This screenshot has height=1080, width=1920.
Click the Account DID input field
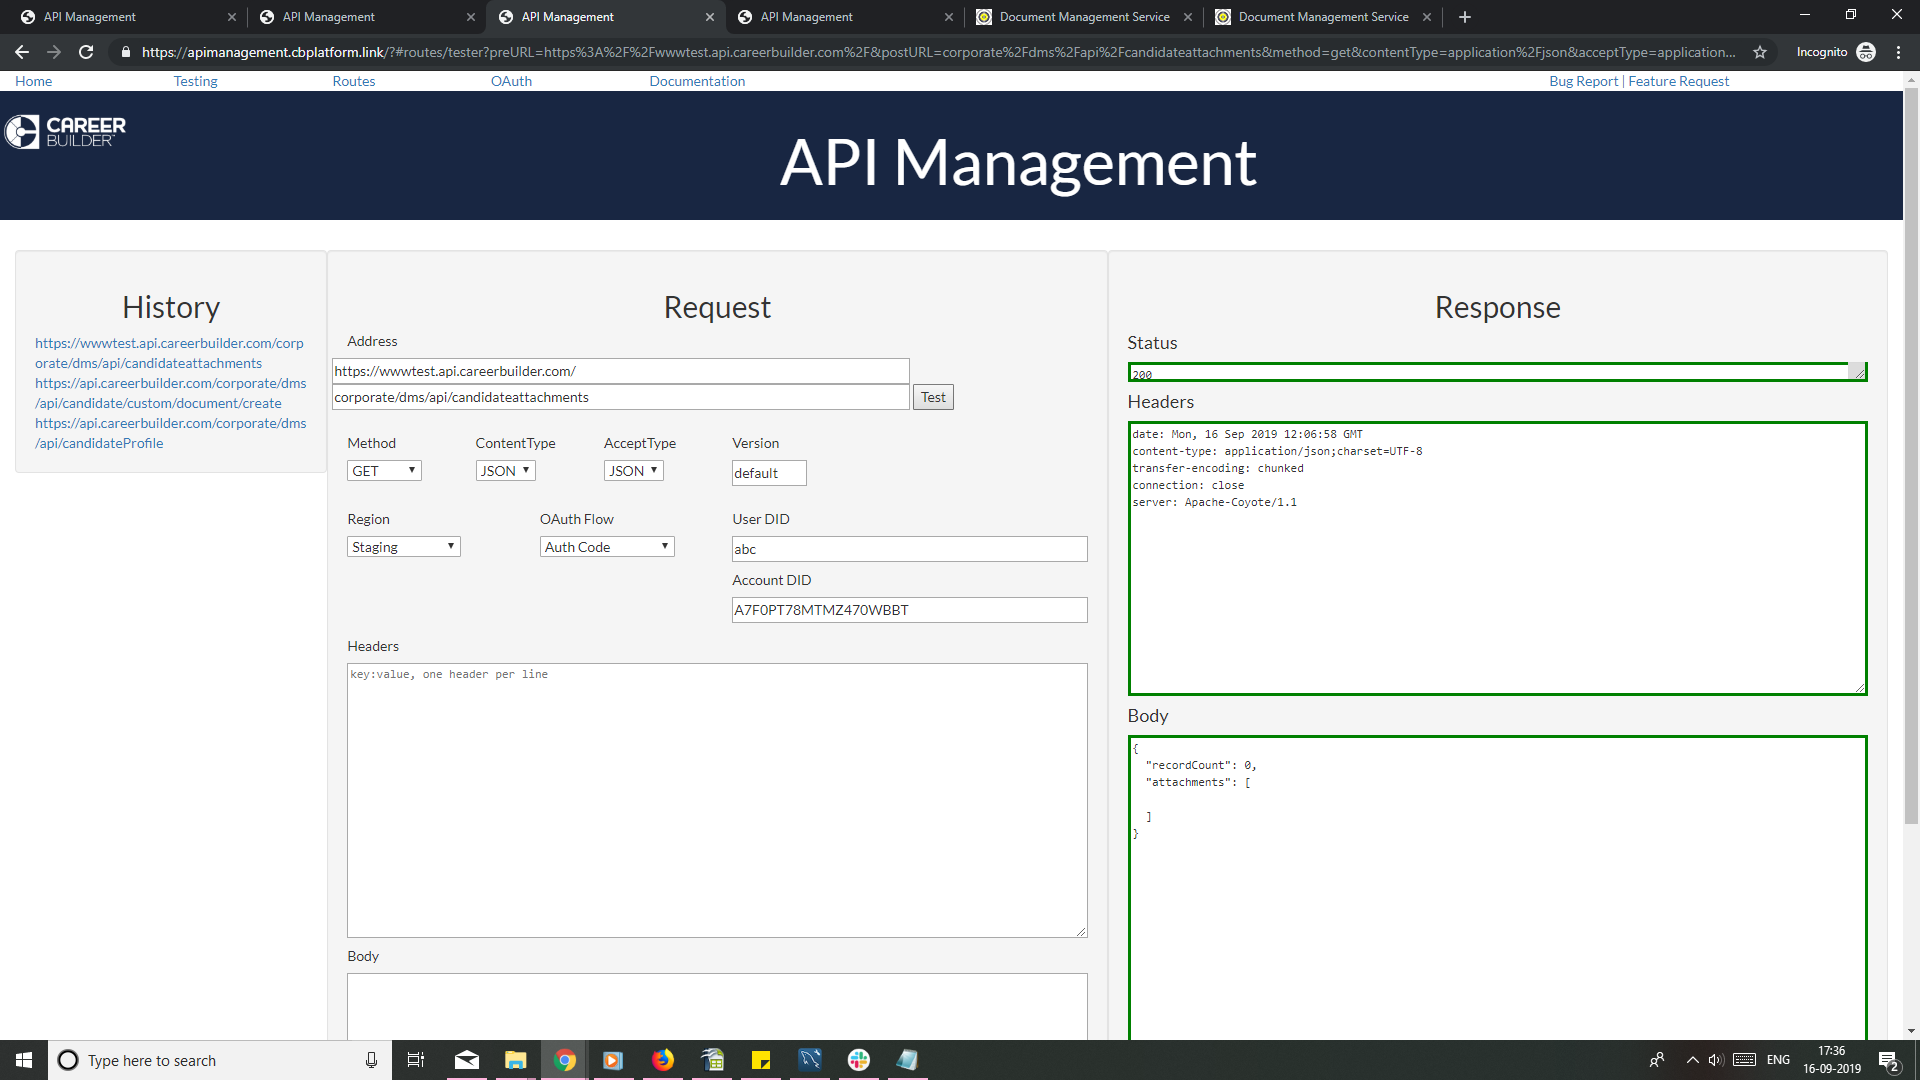coord(908,609)
